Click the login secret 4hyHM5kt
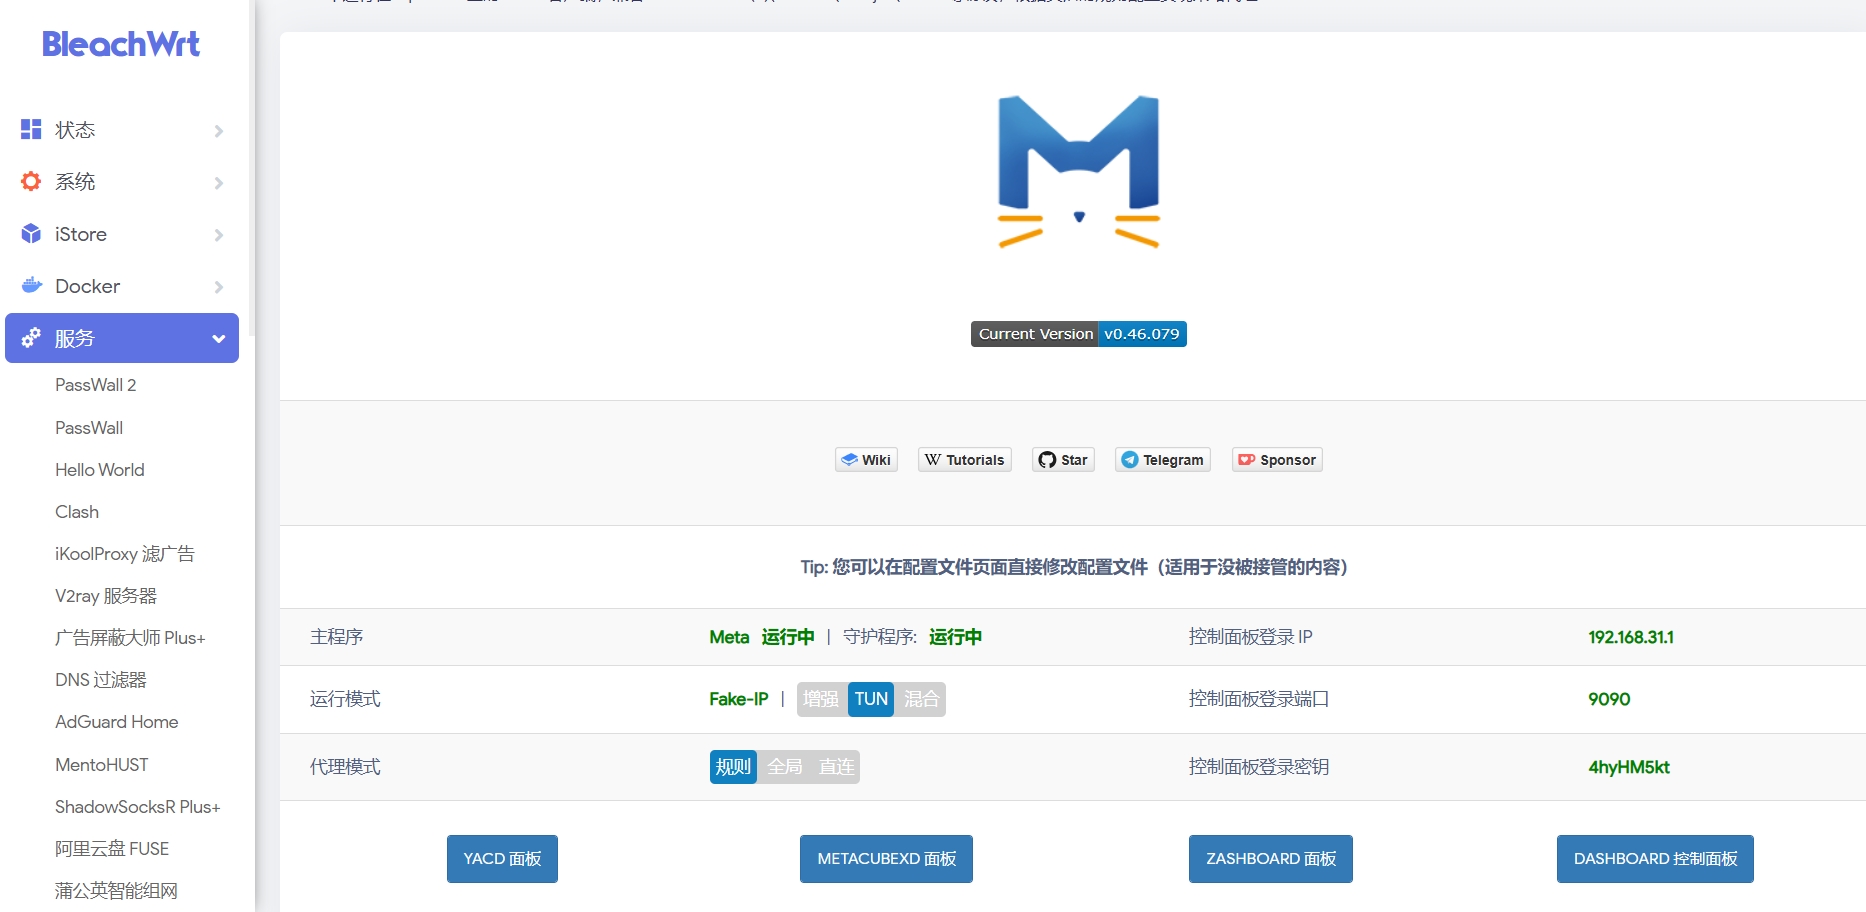1866x912 pixels. tap(1629, 767)
